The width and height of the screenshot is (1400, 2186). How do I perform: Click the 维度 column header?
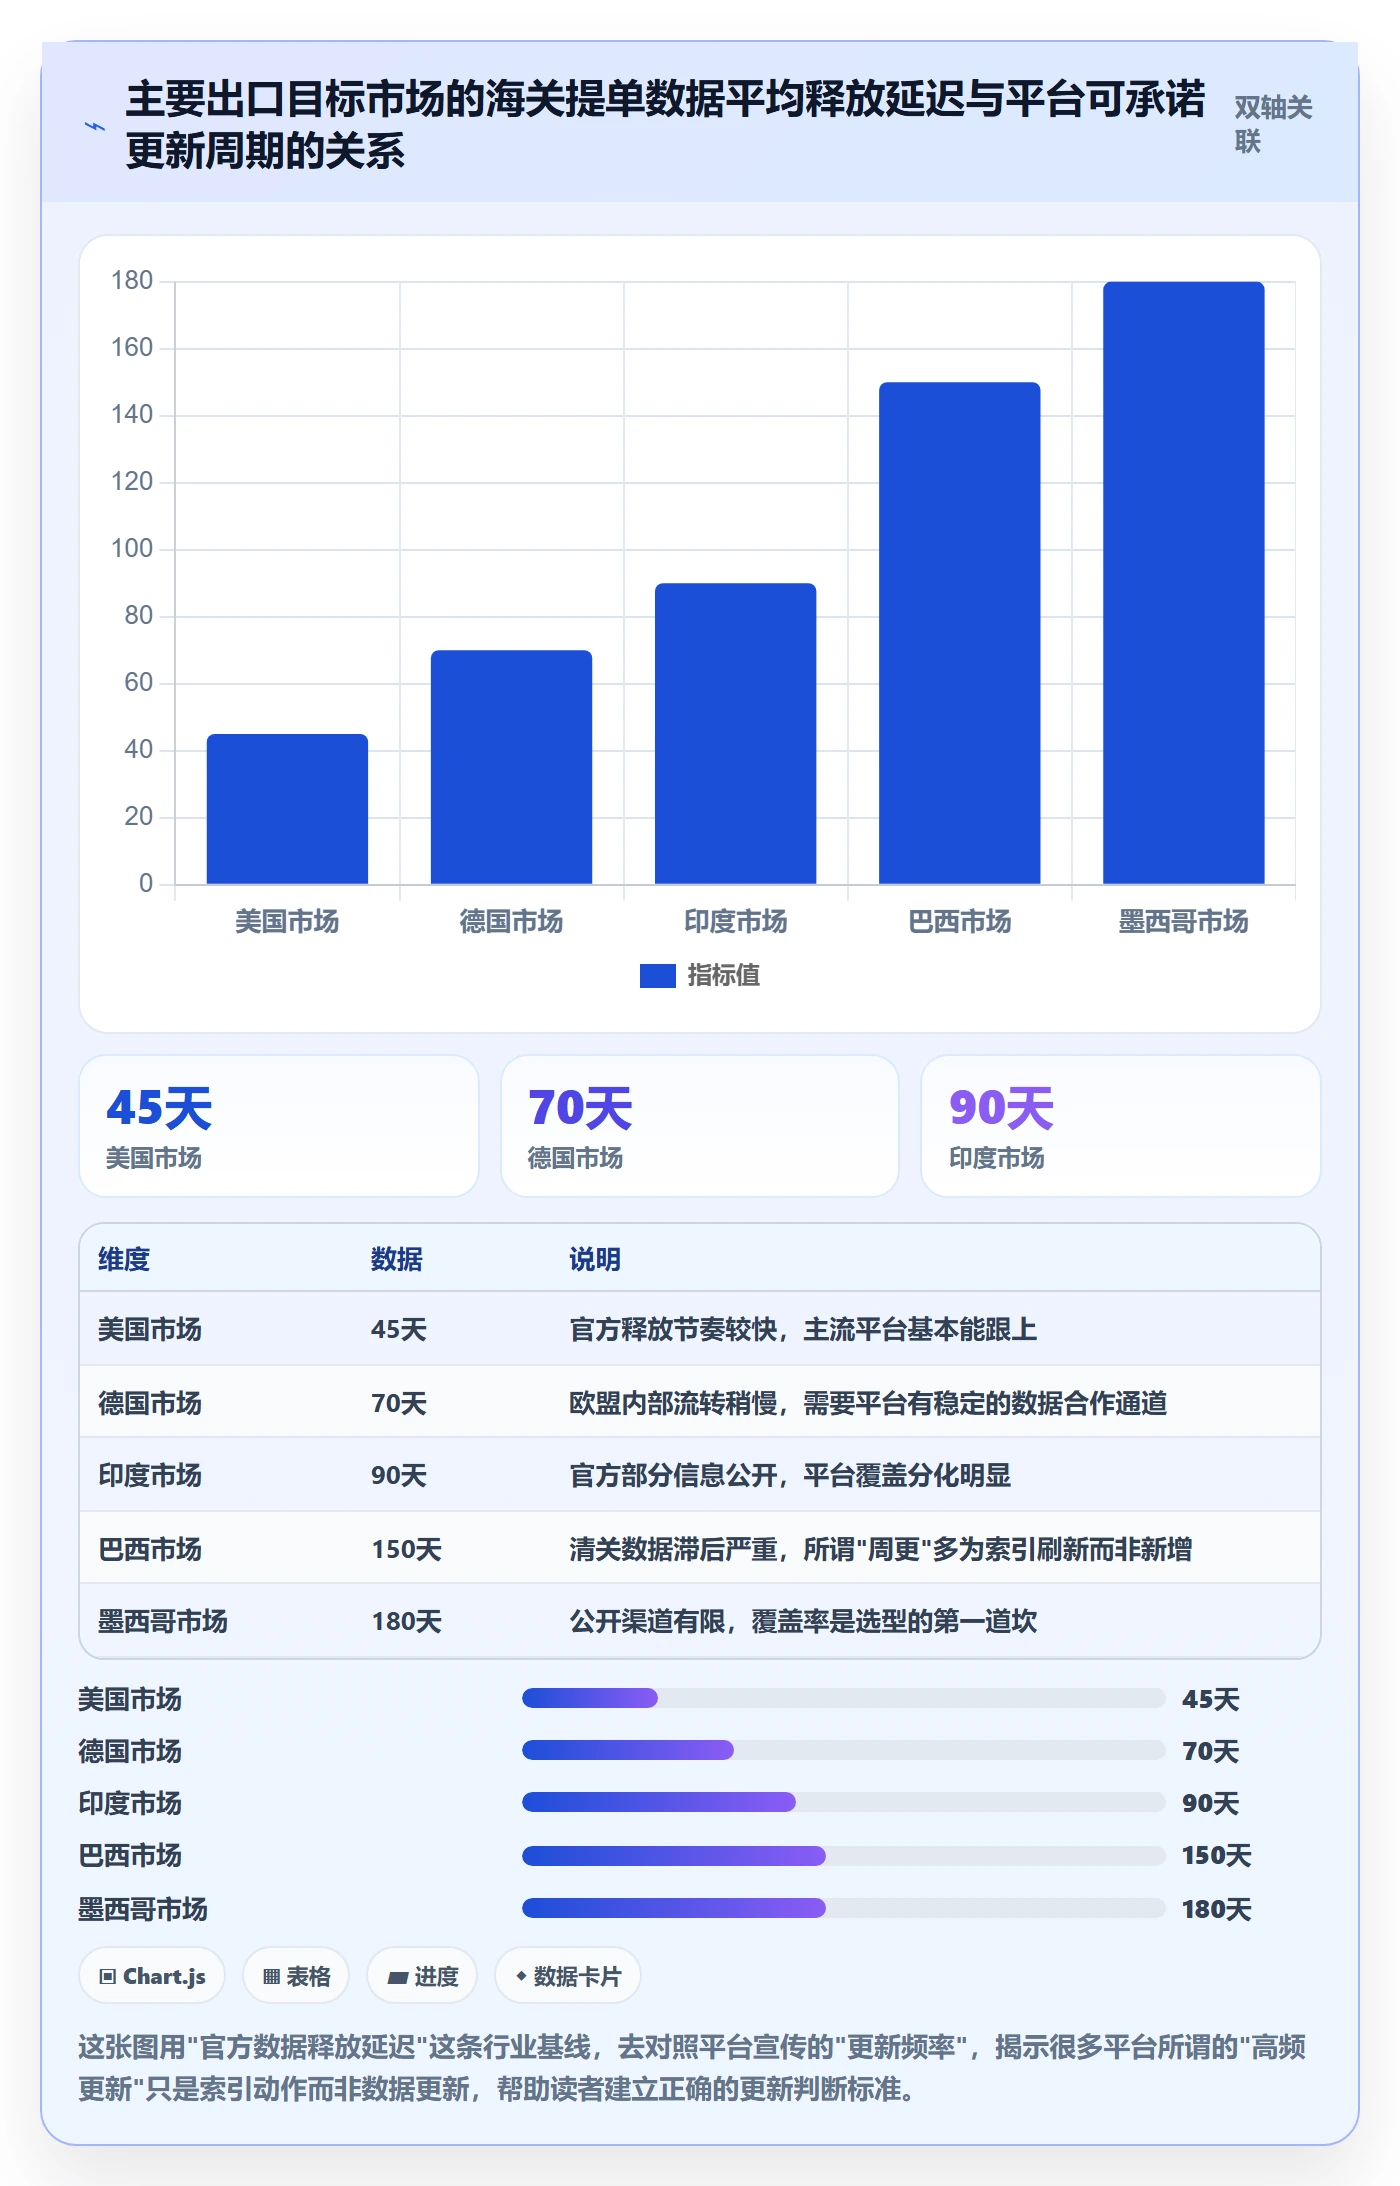pyautogui.click(x=124, y=1259)
